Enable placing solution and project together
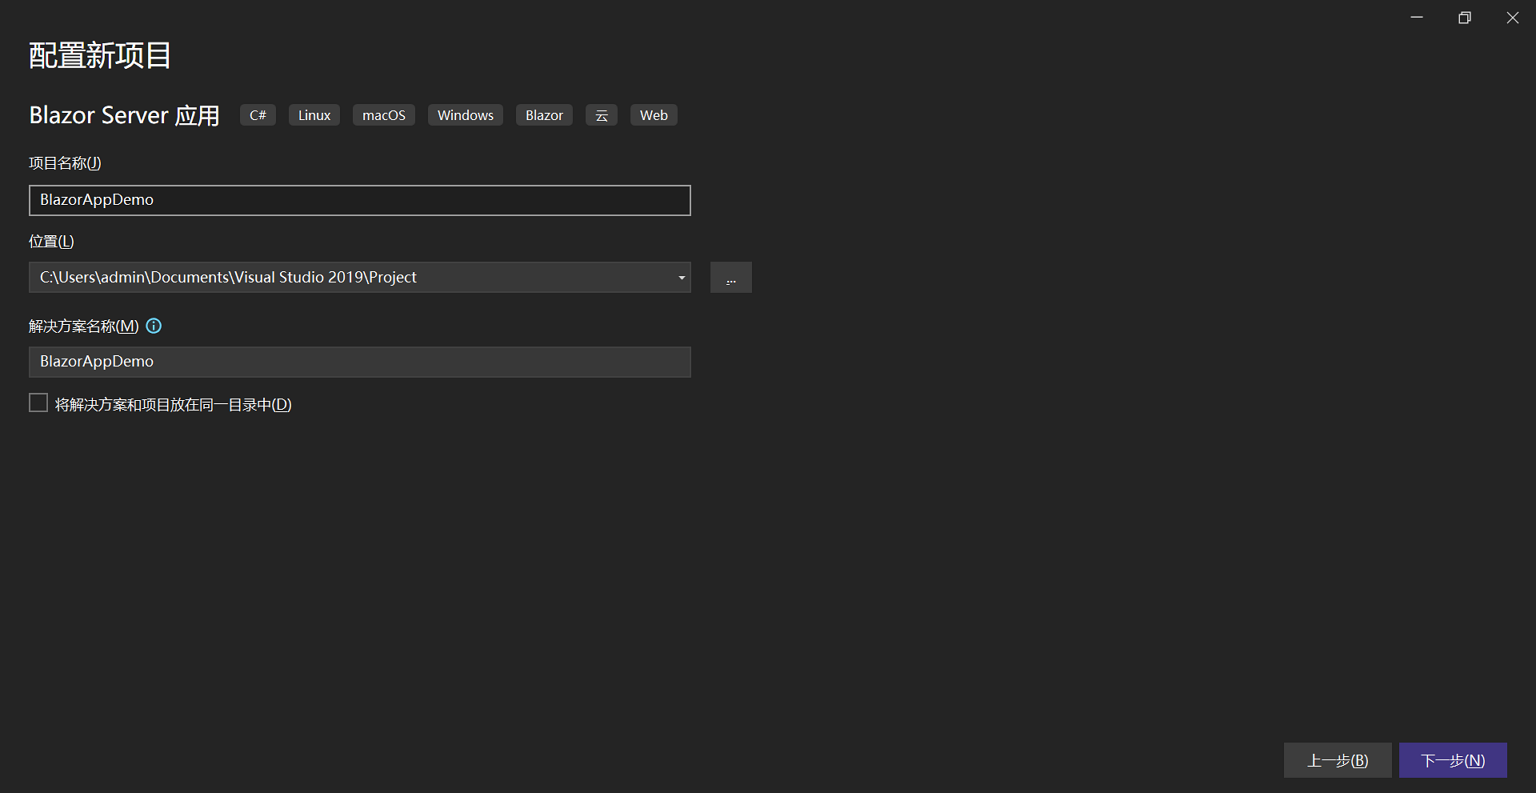 pos(38,402)
